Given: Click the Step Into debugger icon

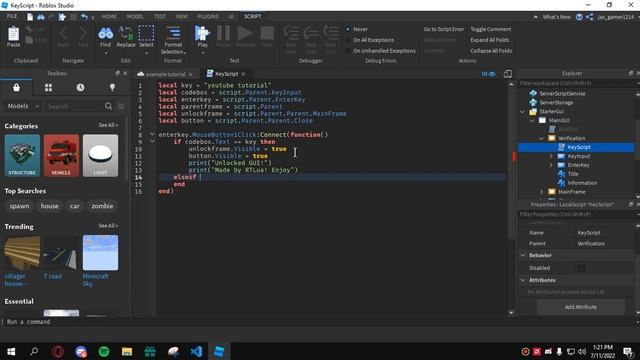Looking at the screenshot, I should [x=291, y=33].
